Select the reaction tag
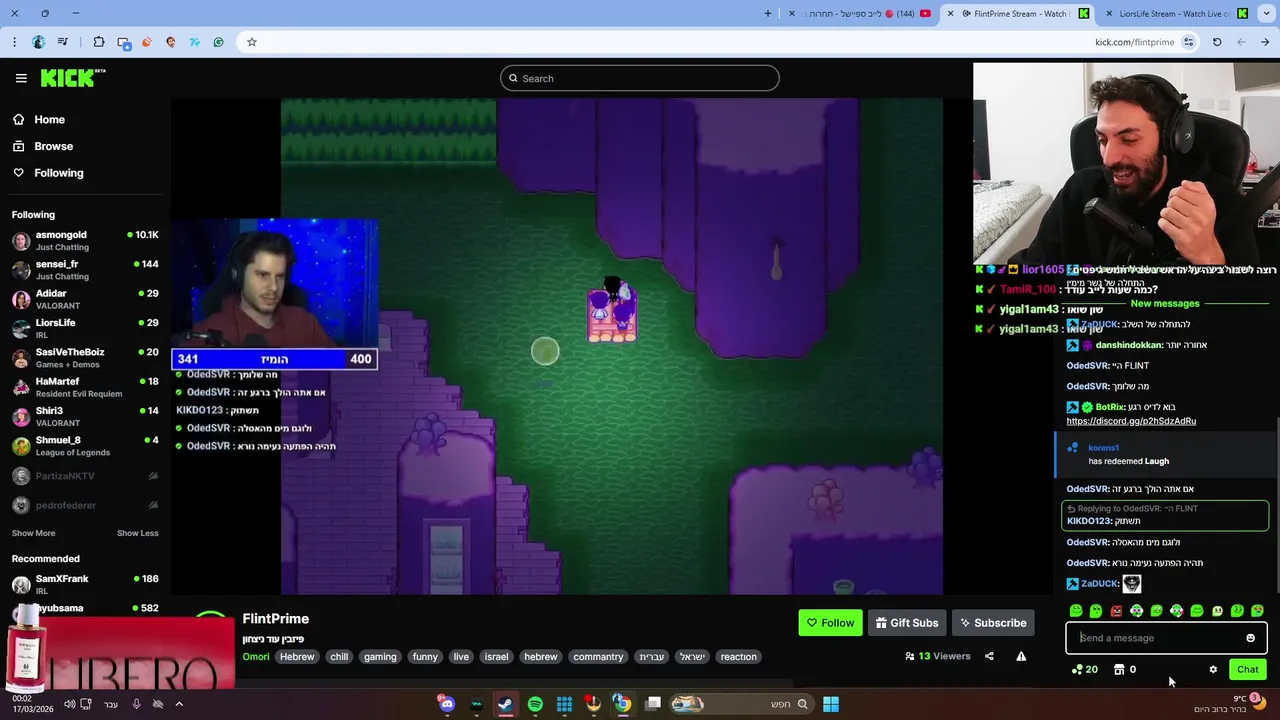 (738, 657)
